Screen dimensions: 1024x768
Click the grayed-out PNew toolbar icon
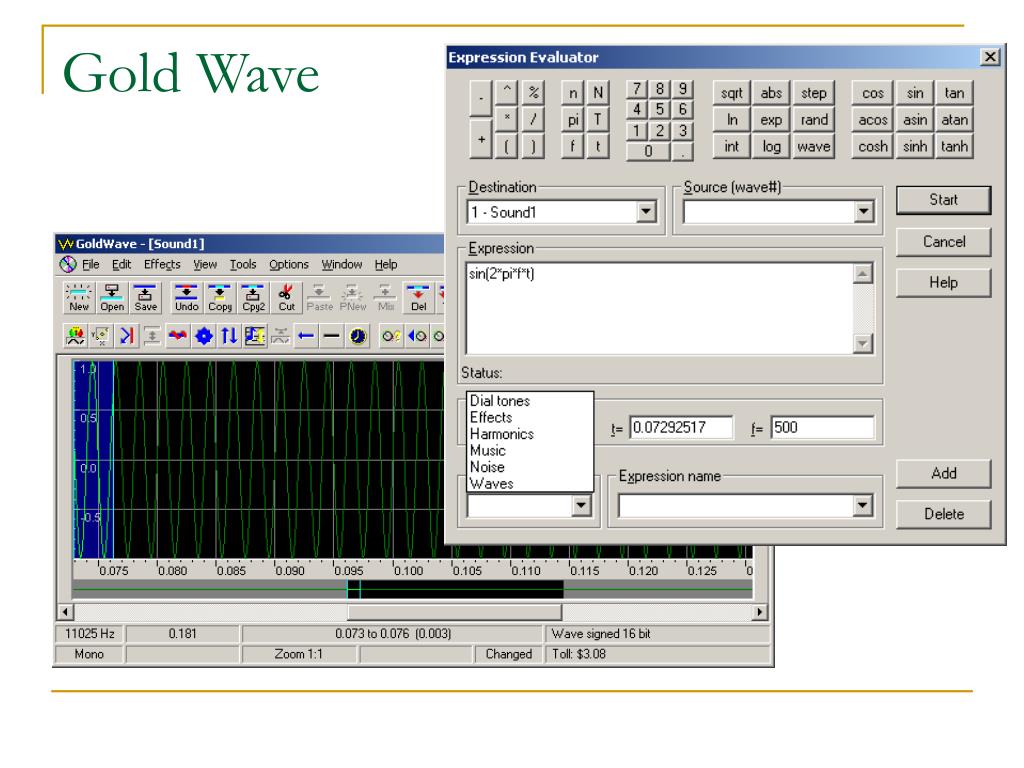point(353,297)
